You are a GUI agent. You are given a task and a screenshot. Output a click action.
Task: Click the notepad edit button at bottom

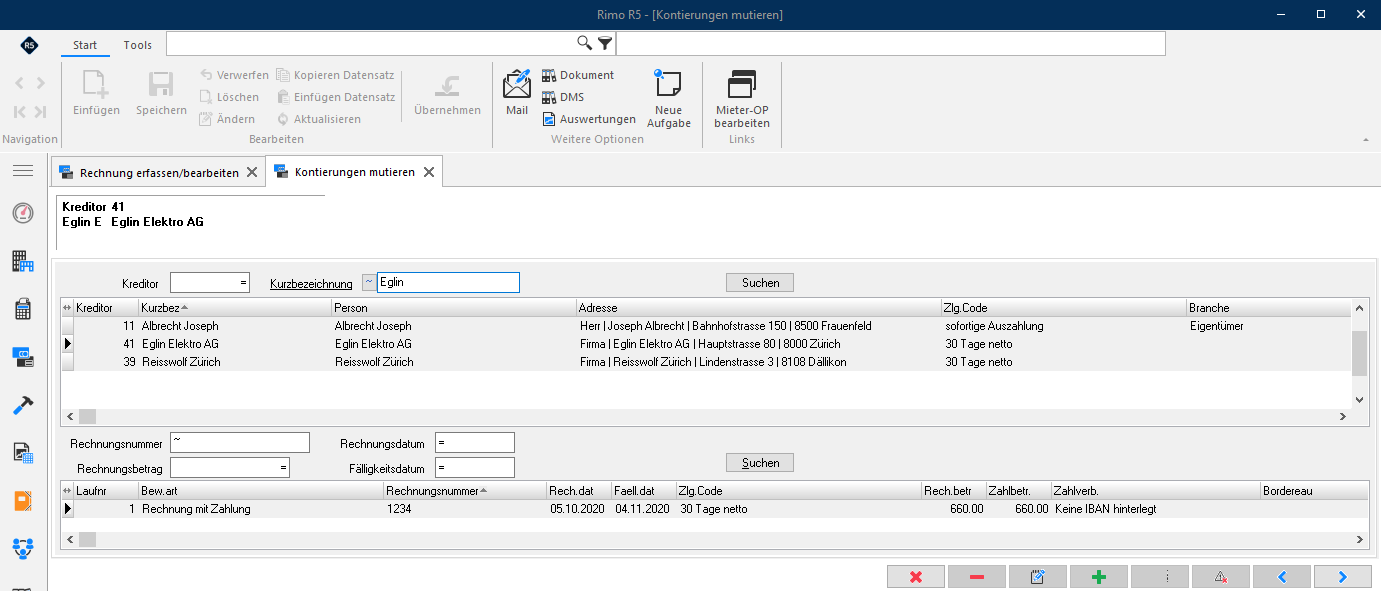1037,577
